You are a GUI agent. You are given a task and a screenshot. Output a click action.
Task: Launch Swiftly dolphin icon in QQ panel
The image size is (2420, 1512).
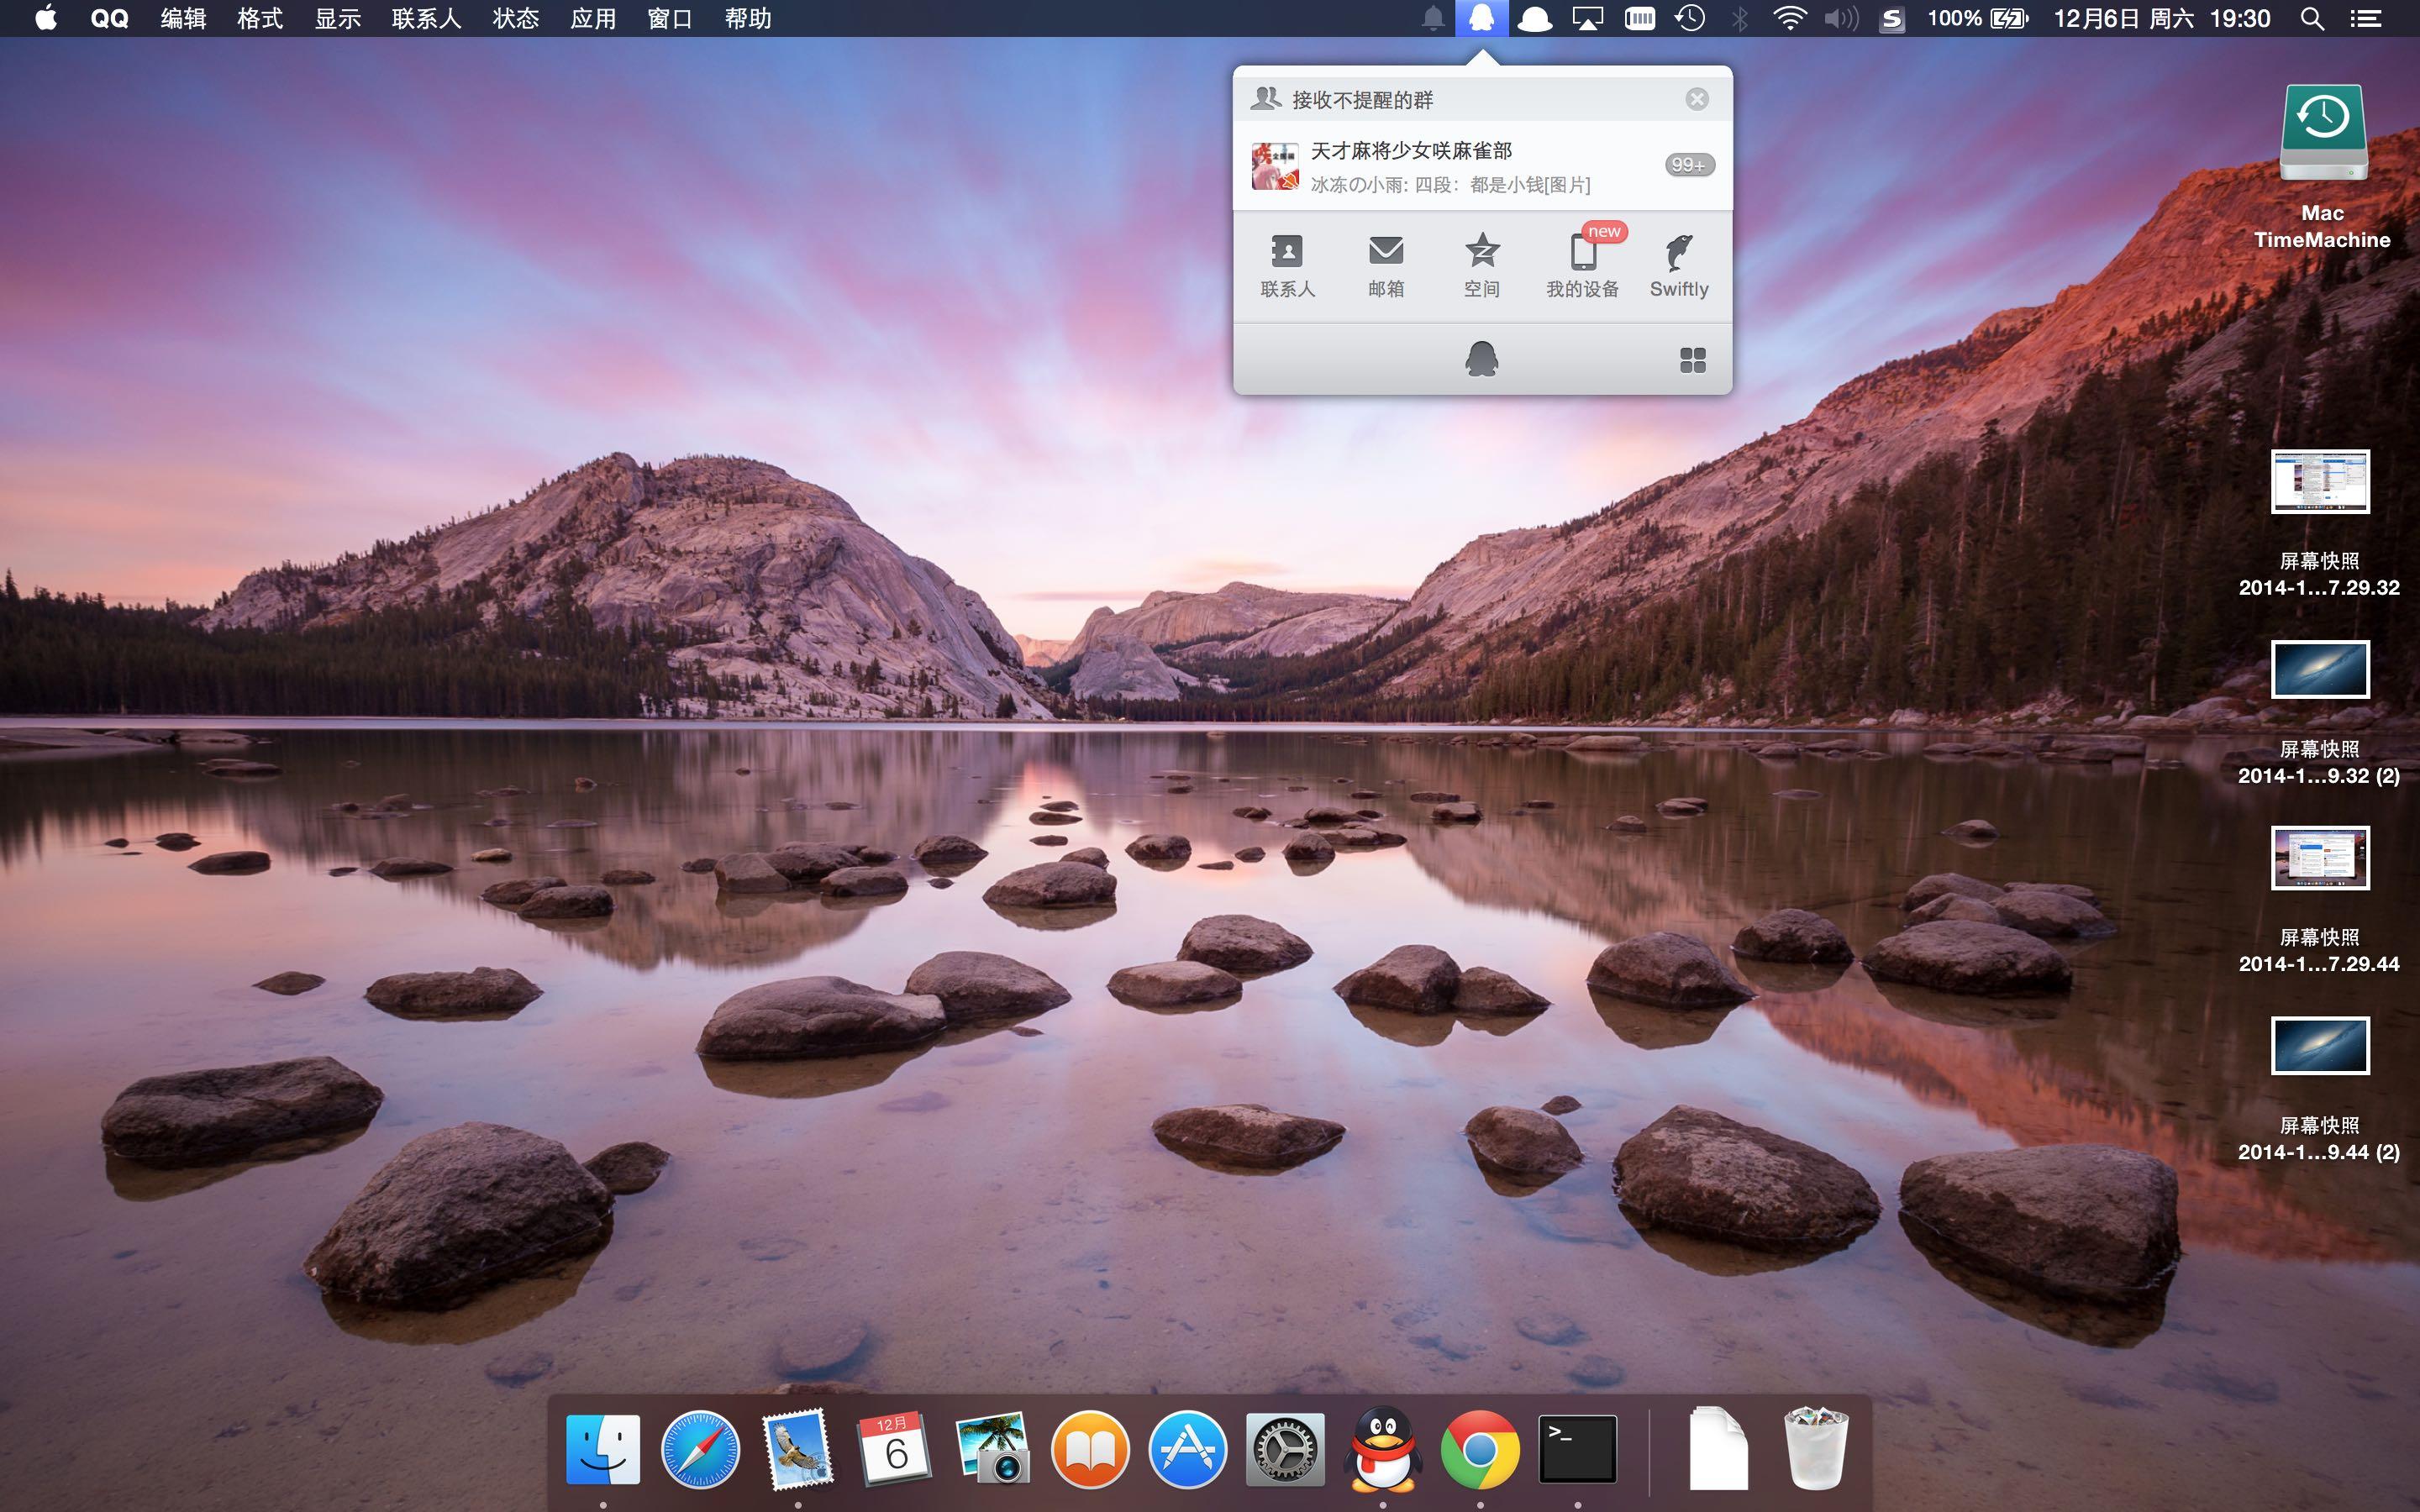tap(1679, 262)
